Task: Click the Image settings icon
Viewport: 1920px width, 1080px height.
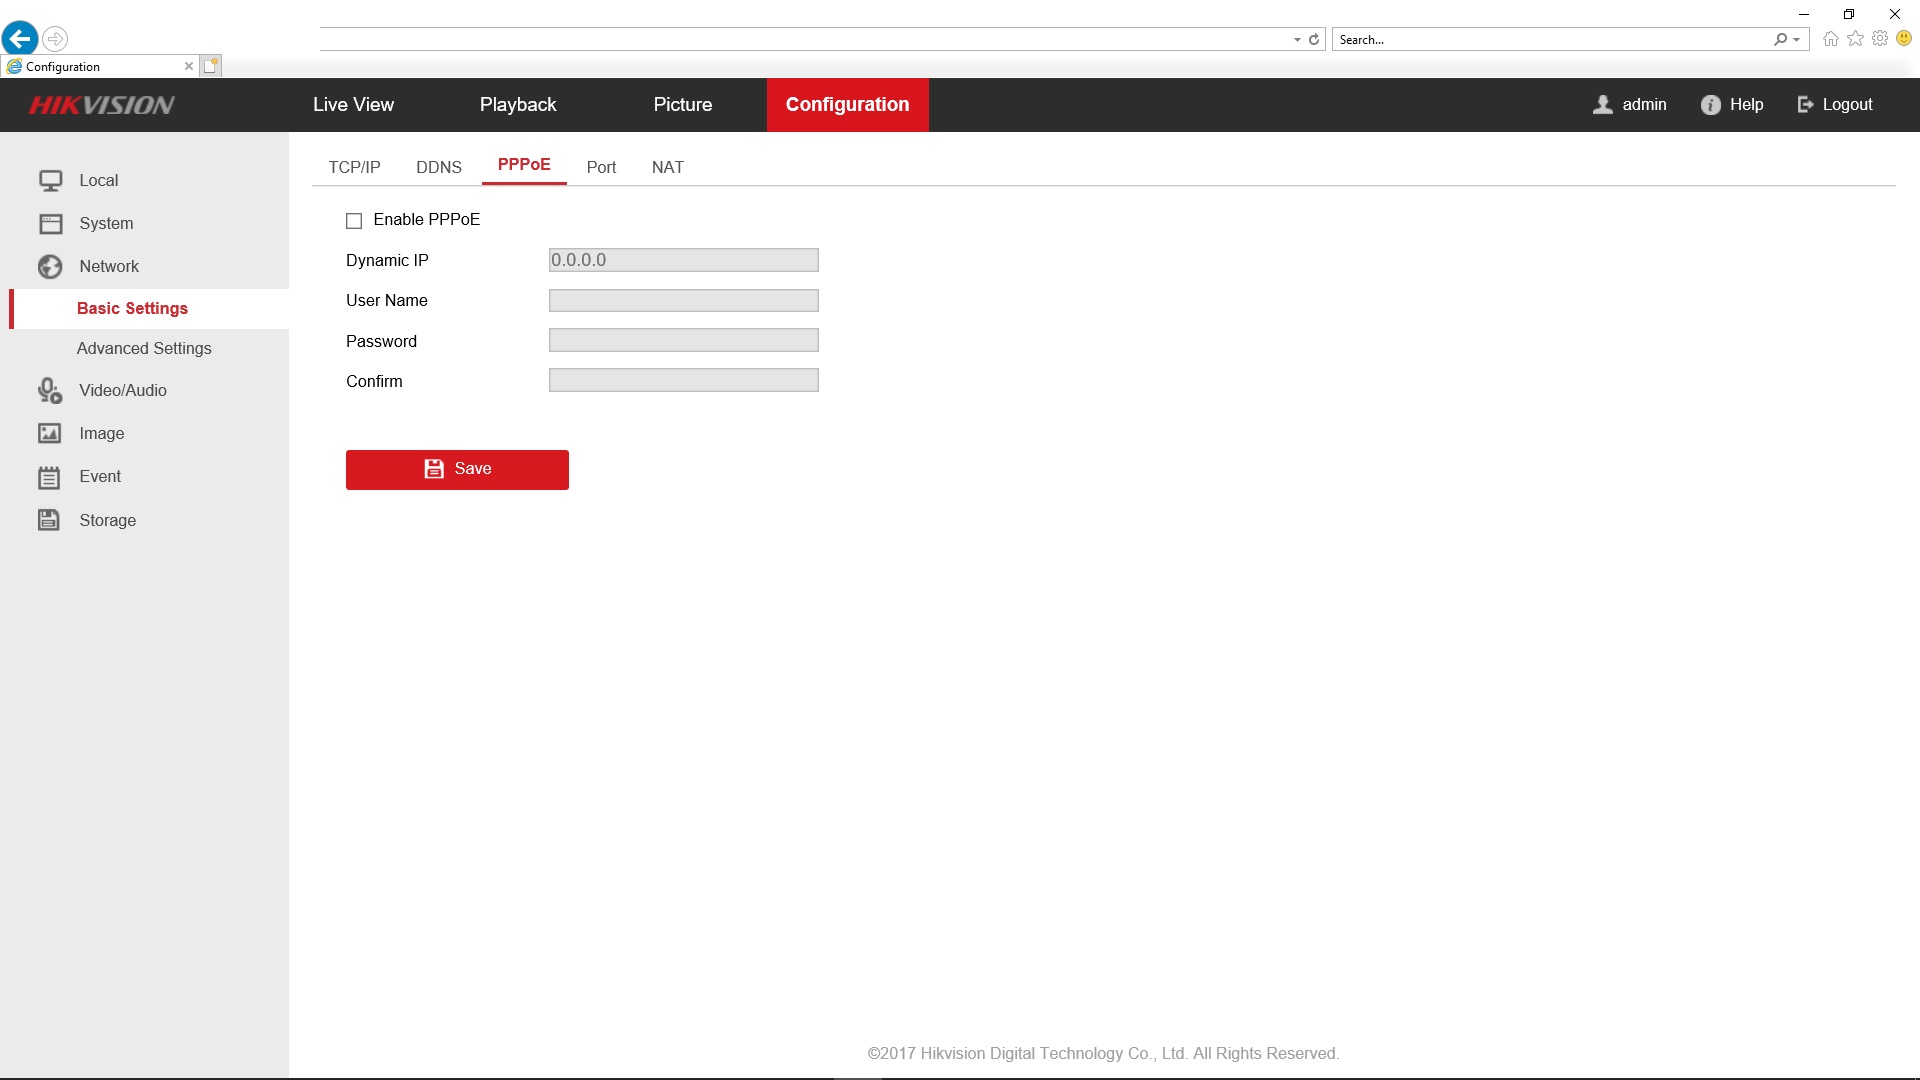Action: pyautogui.click(x=50, y=434)
